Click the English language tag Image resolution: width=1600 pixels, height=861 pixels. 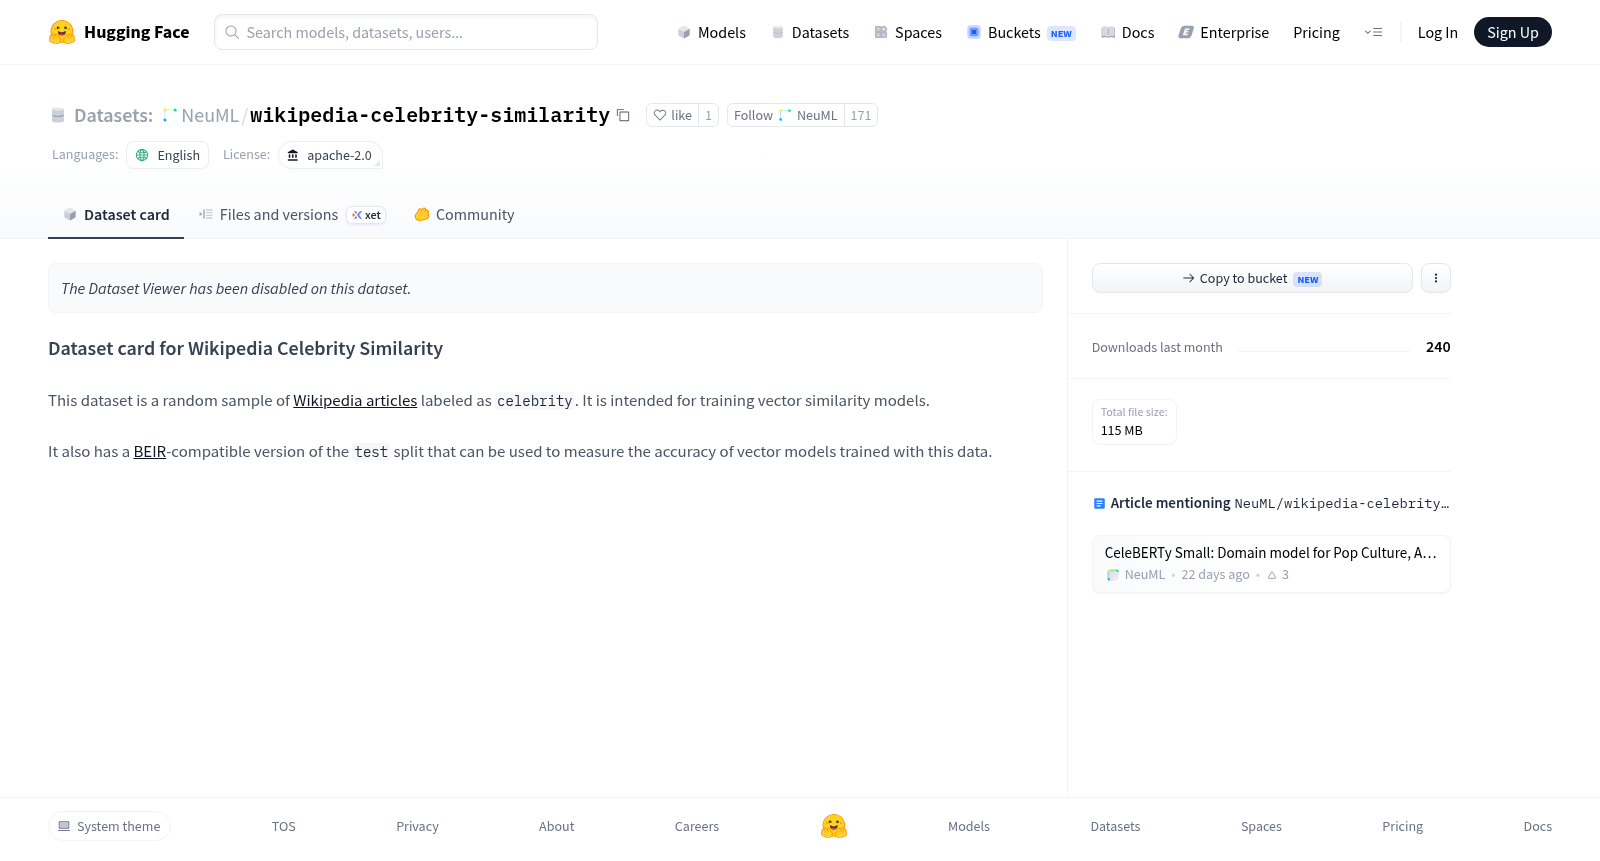pyautogui.click(x=168, y=155)
